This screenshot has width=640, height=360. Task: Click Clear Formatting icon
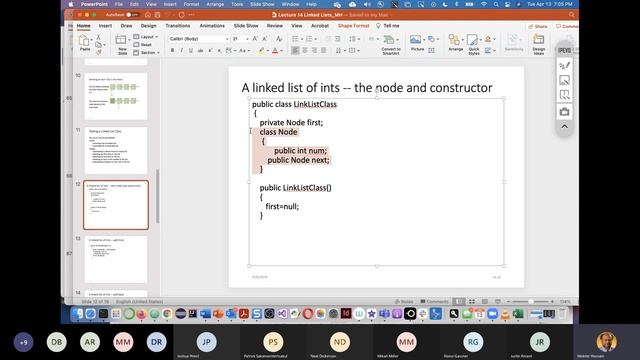pyautogui.click(x=279, y=39)
